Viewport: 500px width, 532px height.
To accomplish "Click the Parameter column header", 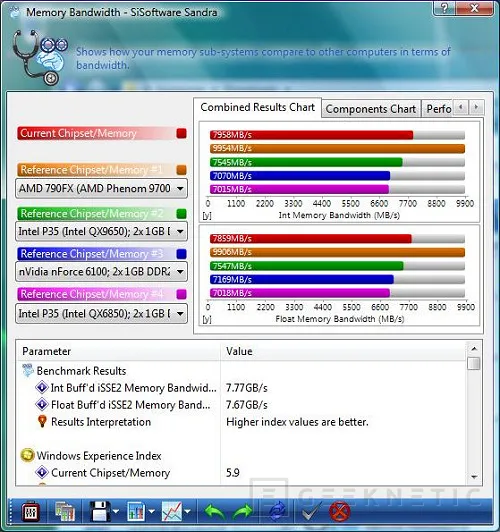I will (x=119, y=351).
